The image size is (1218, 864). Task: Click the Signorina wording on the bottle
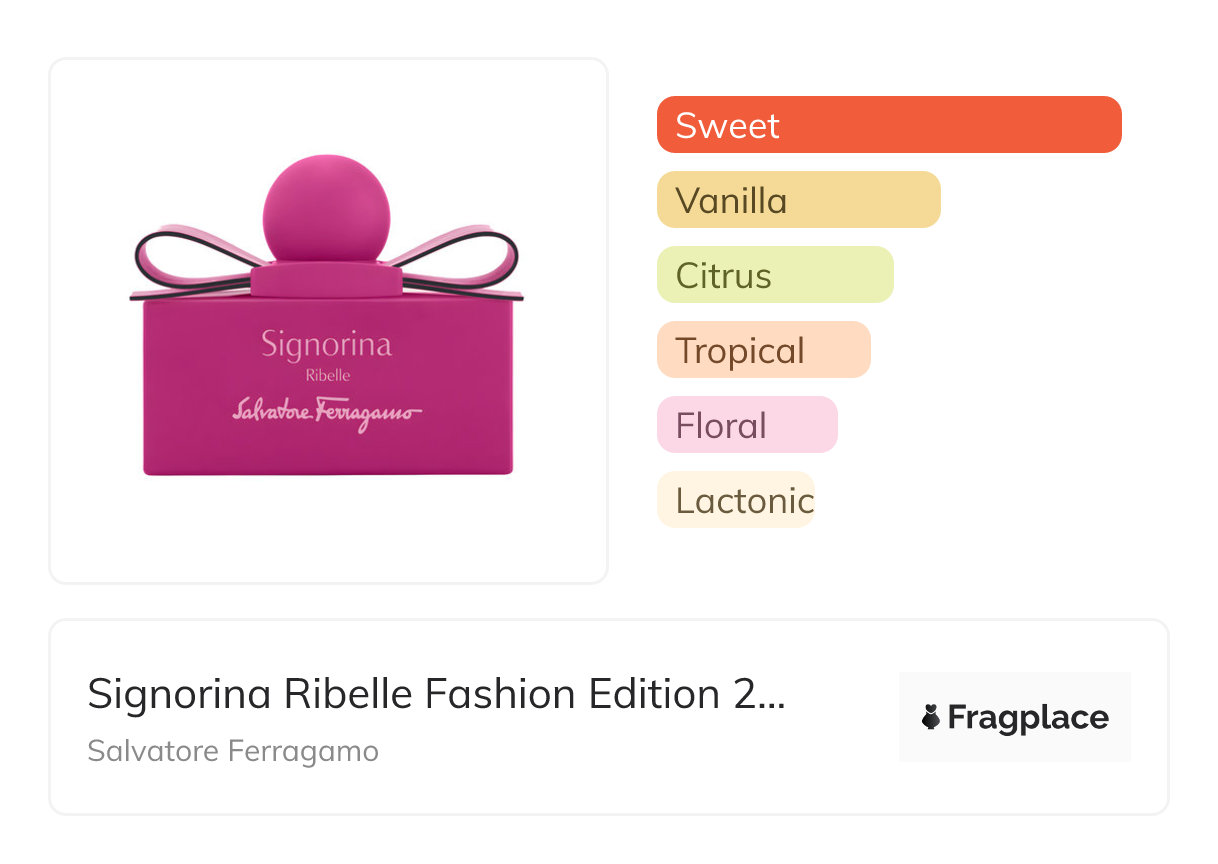pyautogui.click(x=326, y=346)
